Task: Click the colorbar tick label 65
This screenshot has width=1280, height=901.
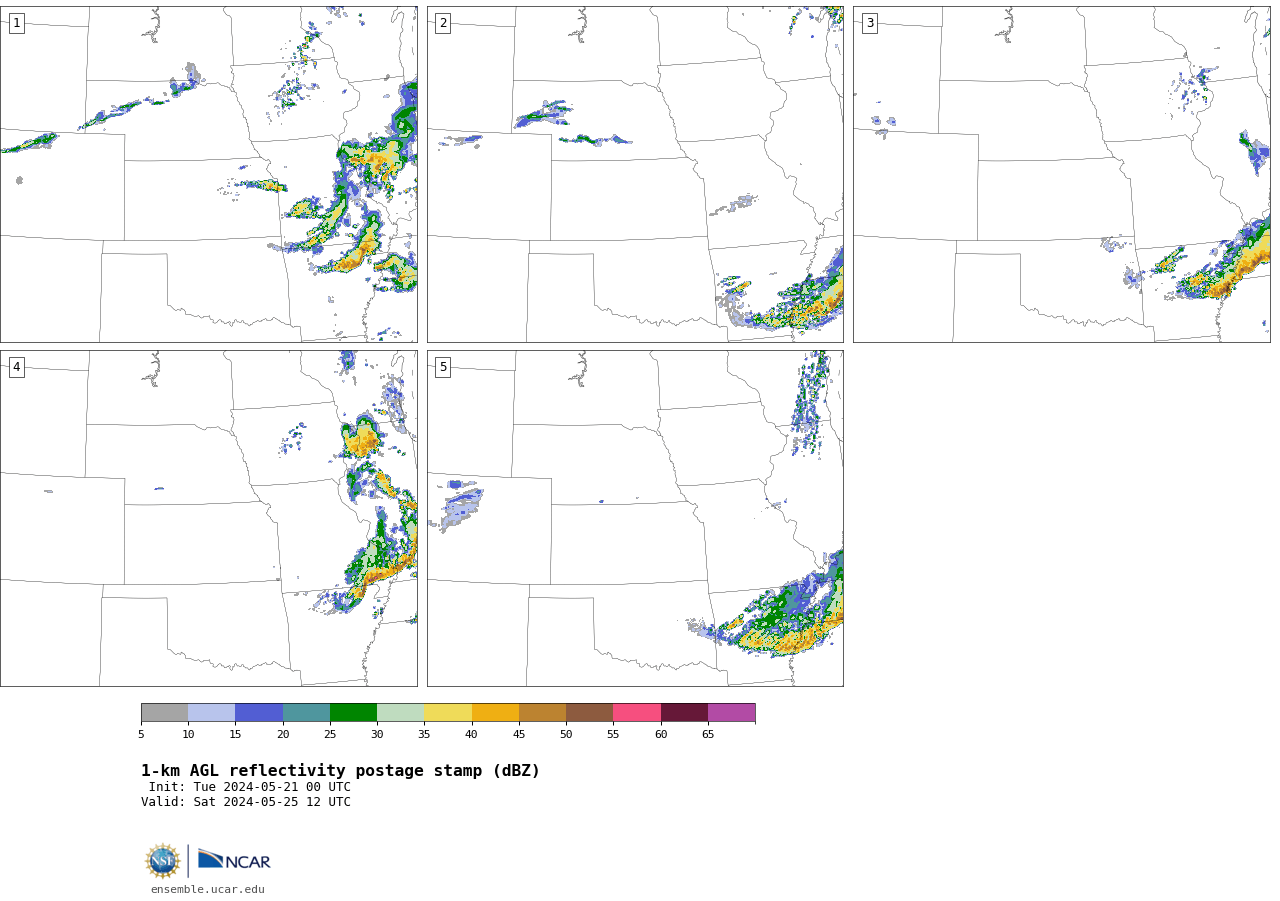Action: point(708,735)
